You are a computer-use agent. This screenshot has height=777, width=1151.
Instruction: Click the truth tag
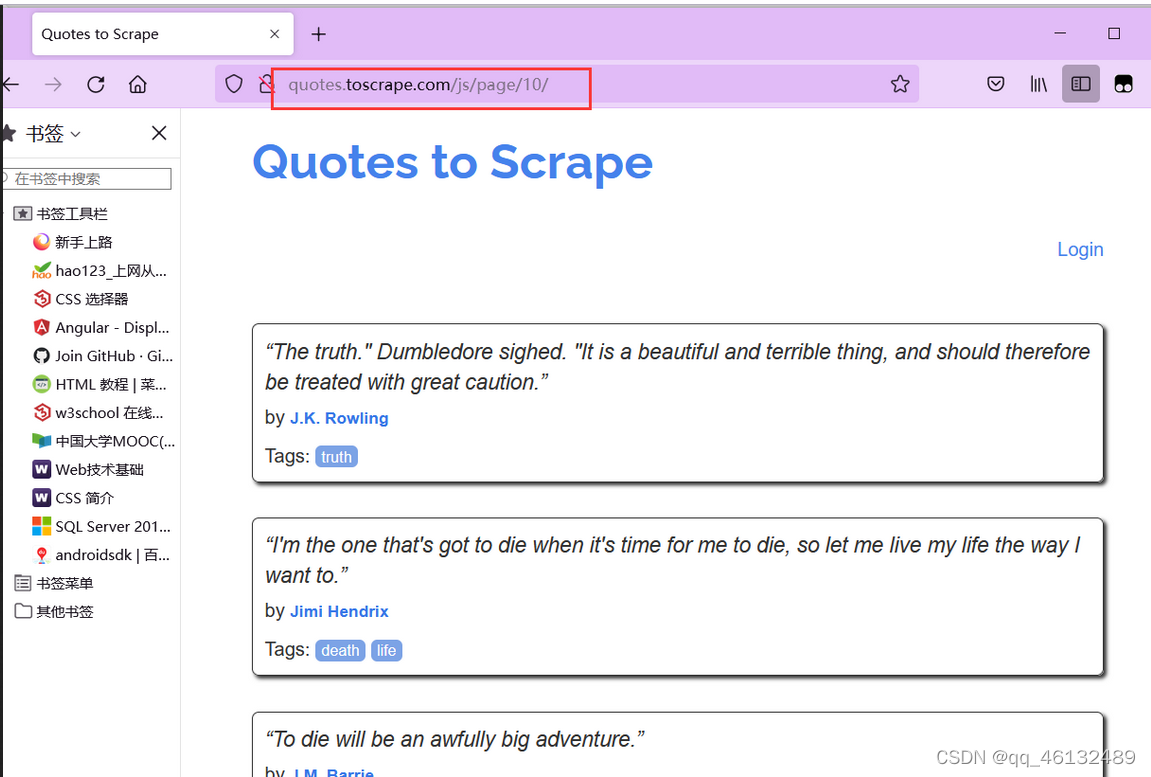[336, 457]
